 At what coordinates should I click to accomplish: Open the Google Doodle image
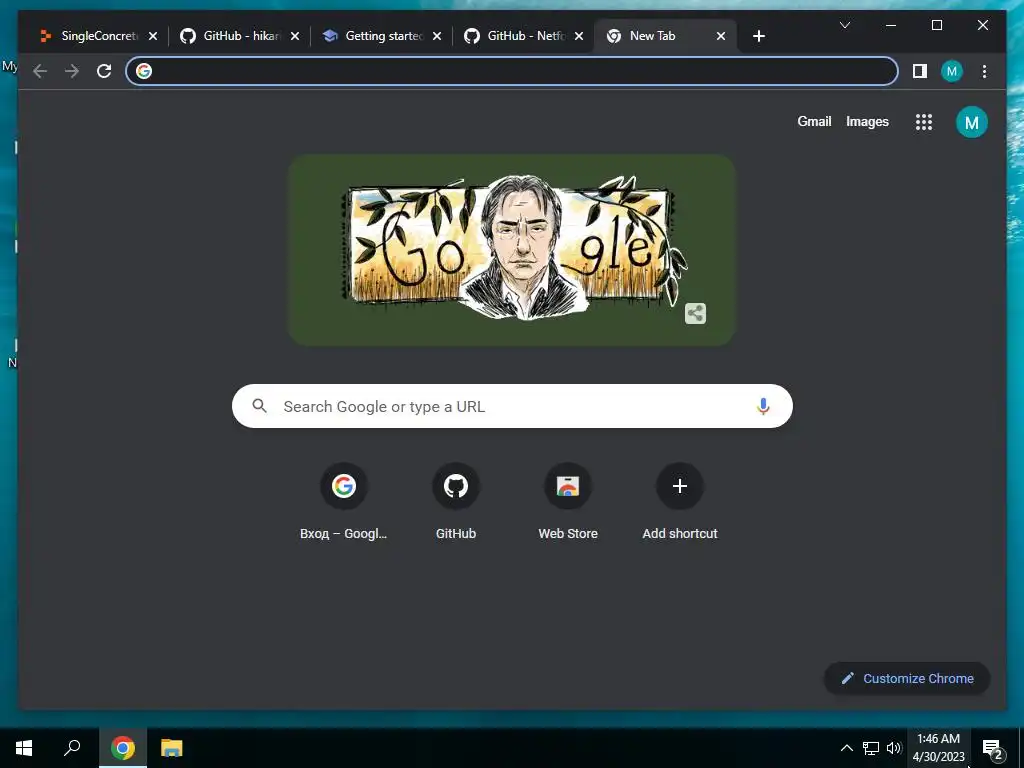coord(512,250)
